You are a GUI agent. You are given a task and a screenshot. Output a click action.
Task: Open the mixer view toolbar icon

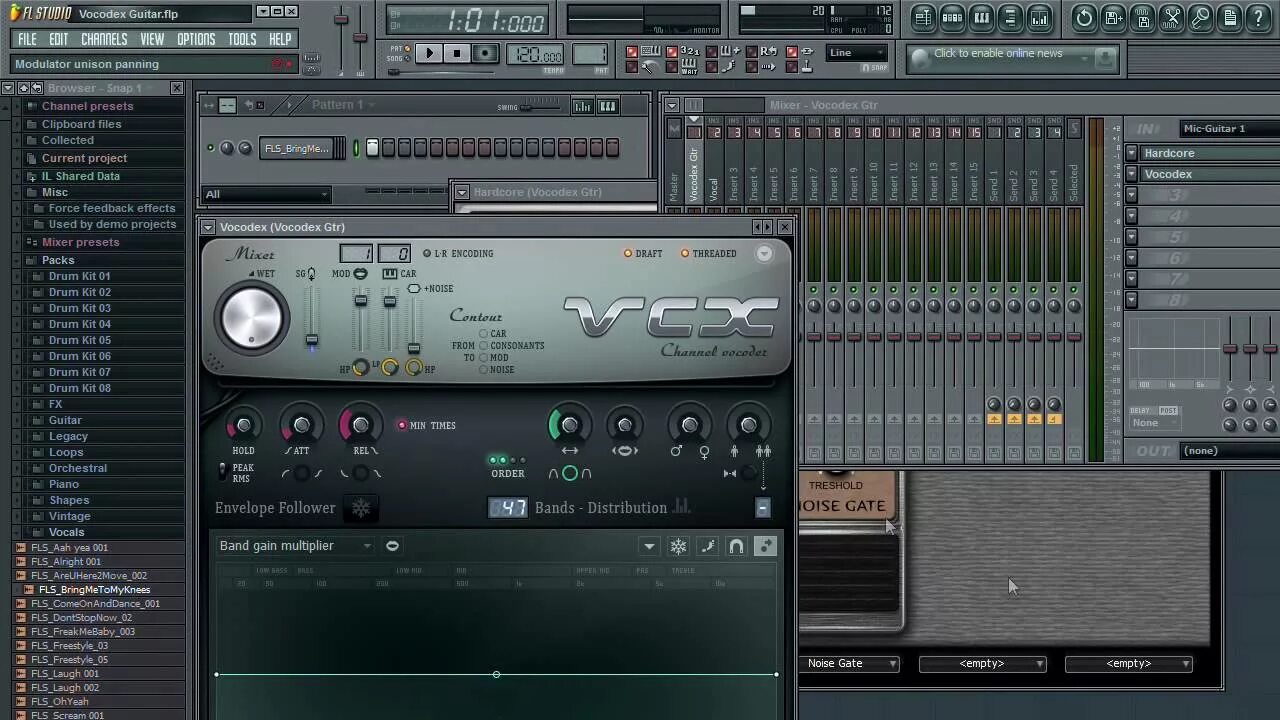click(x=1039, y=17)
